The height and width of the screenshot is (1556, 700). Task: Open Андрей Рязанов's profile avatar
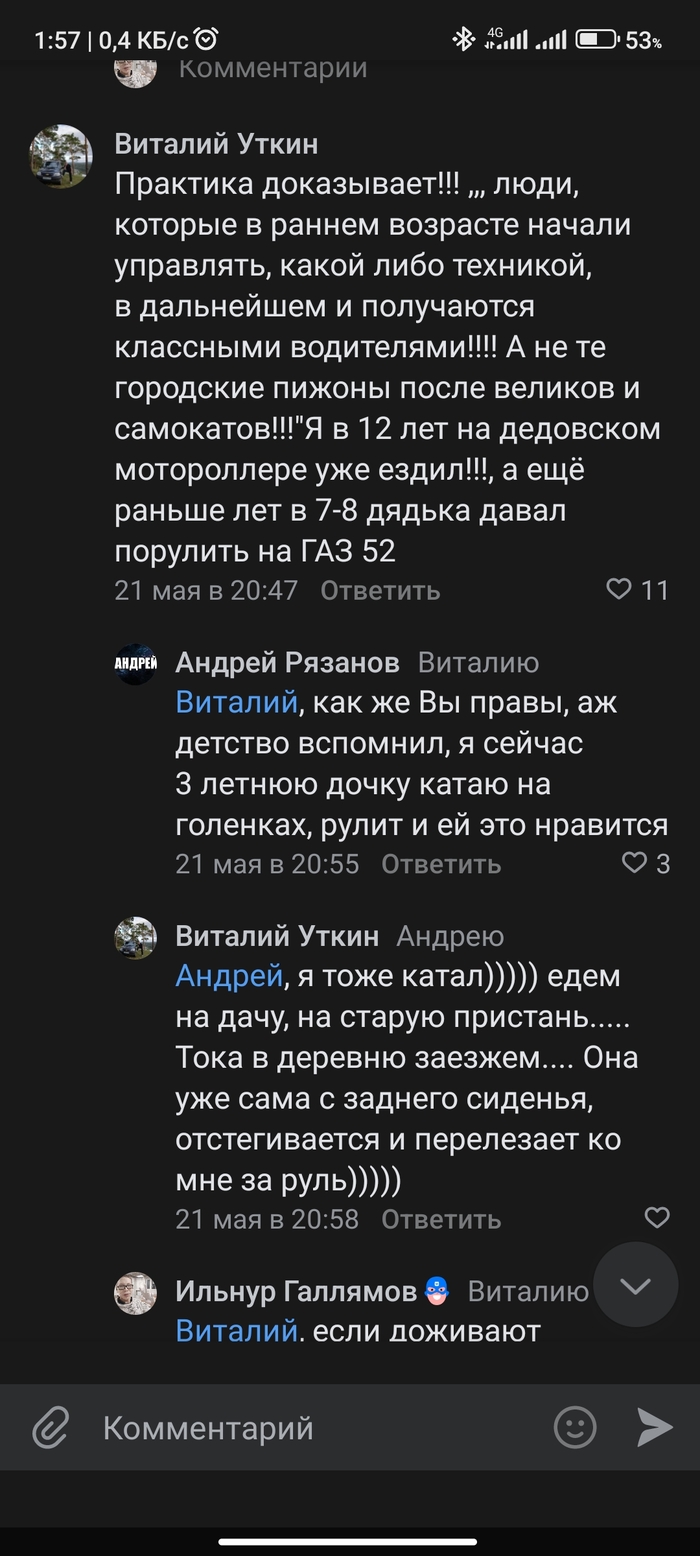135,664
